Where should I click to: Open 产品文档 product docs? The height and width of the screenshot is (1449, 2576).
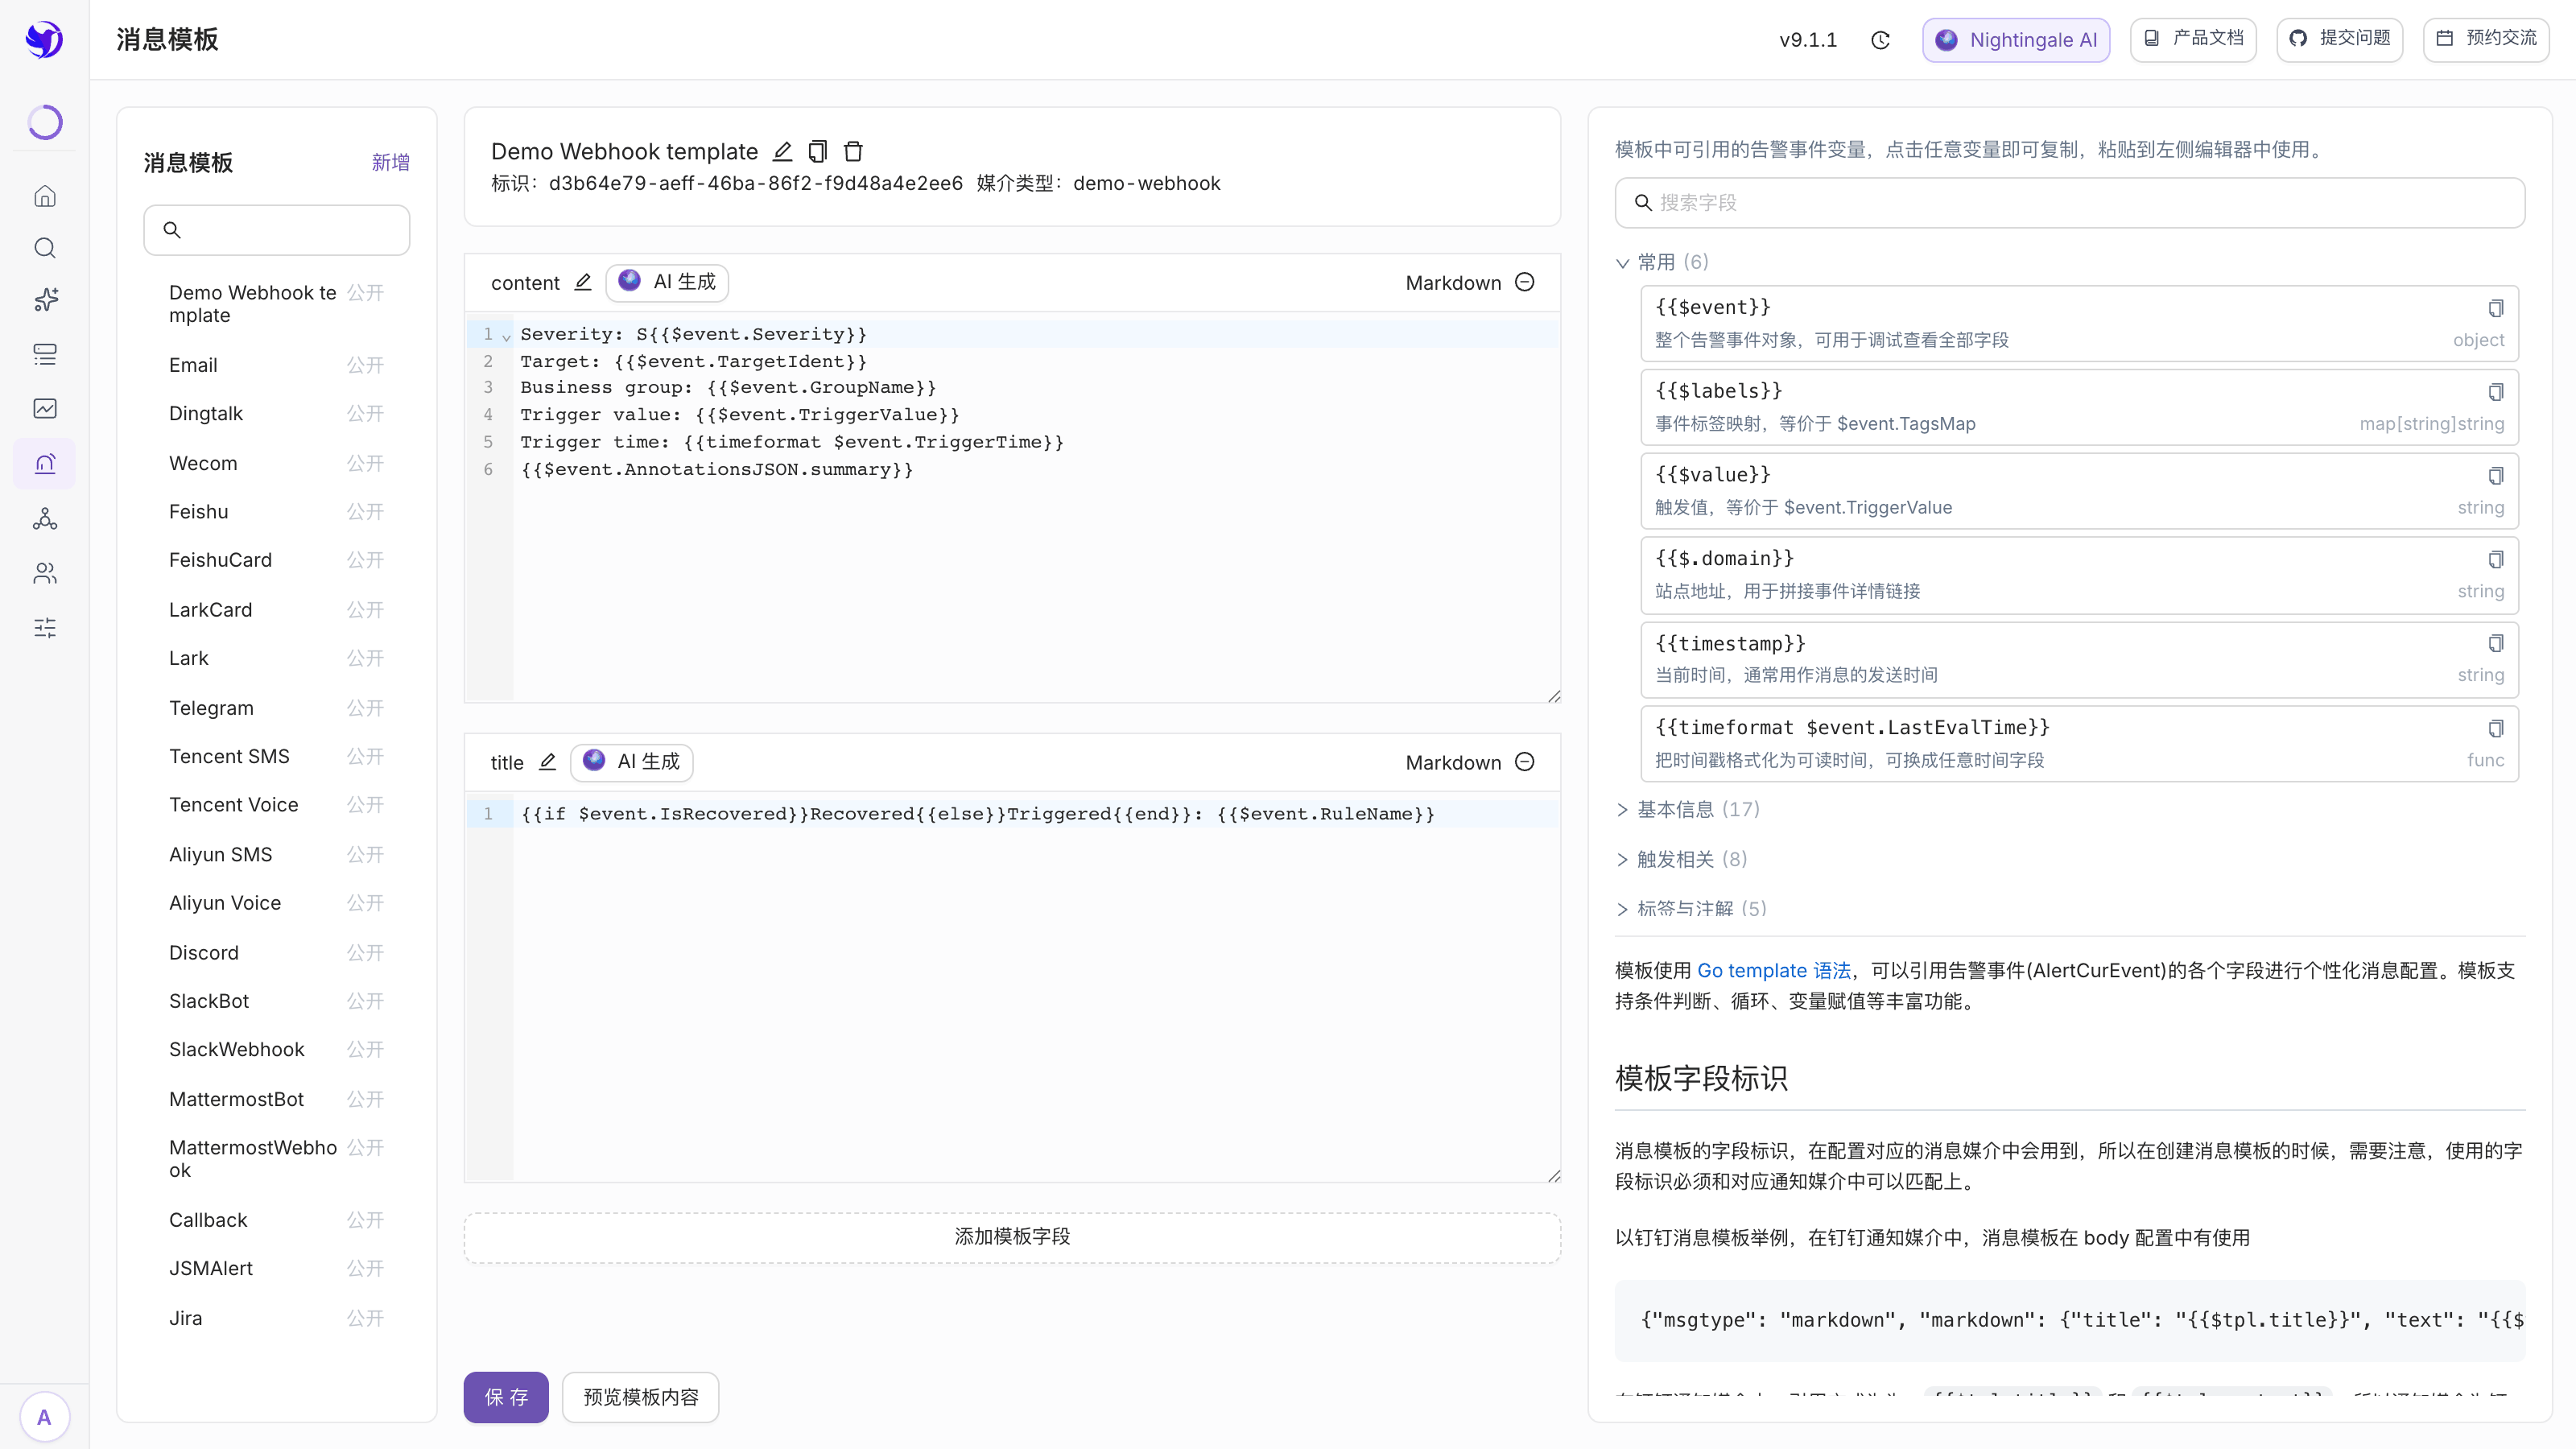click(2193, 40)
